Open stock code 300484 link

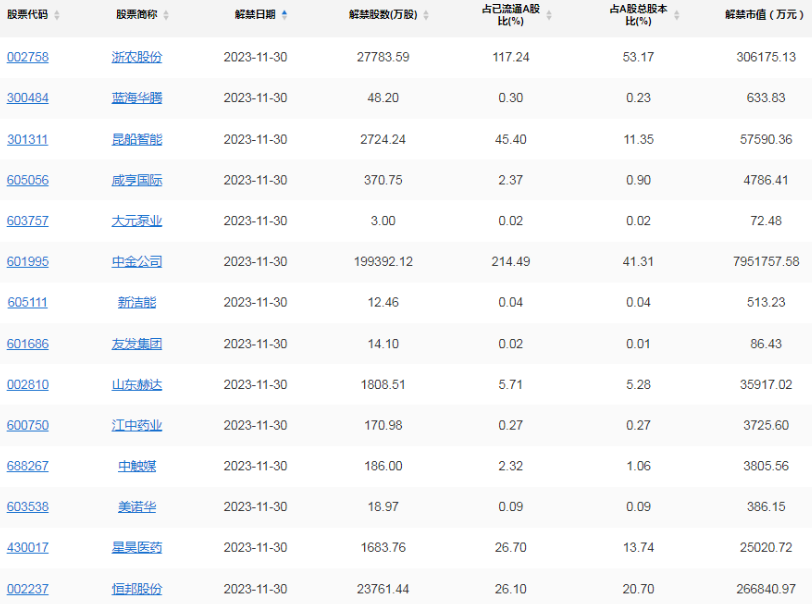point(28,98)
